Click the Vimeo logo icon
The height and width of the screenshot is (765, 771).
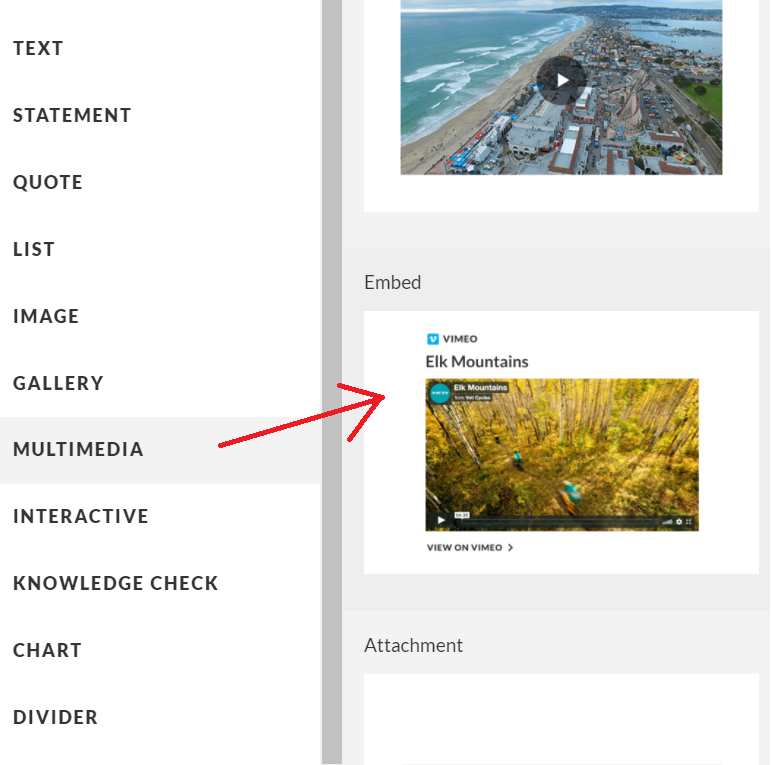coord(433,339)
